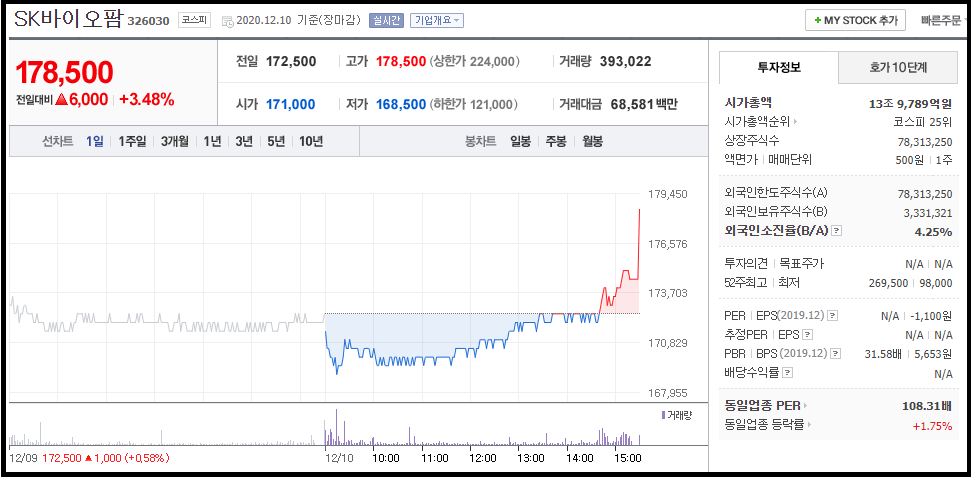This screenshot has width=971, height=477.
Task: Click the arrow next to 동일업종 등락률
Action: 809,425
